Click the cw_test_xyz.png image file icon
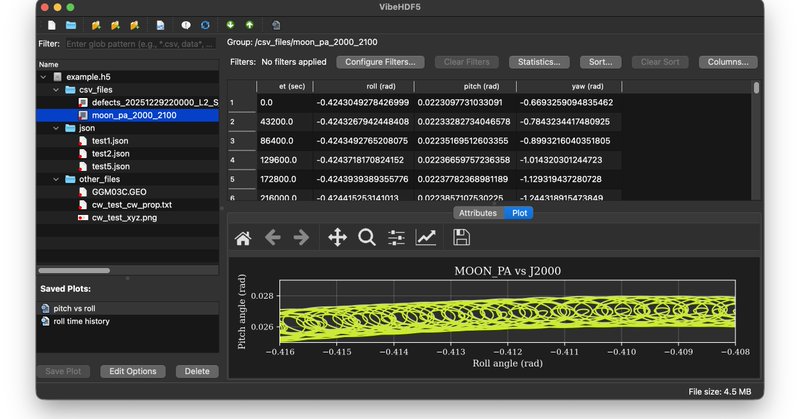 pos(83,217)
